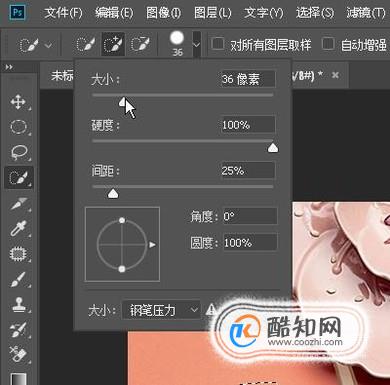This screenshot has width=390, height=385.
Task: Select the Crop/slice knife tool
Action: (19, 203)
